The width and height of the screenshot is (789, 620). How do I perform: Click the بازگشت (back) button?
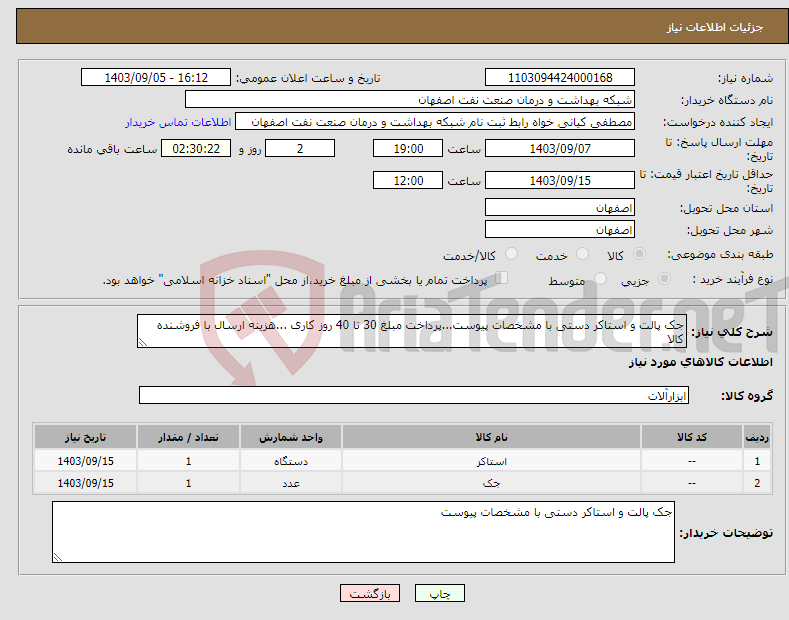pos(370,593)
